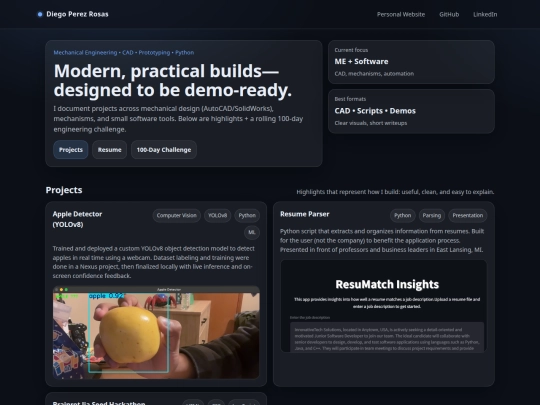Open the LinkedIn profile link
The height and width of the screenshot is (405, 540).
point(485,14)
